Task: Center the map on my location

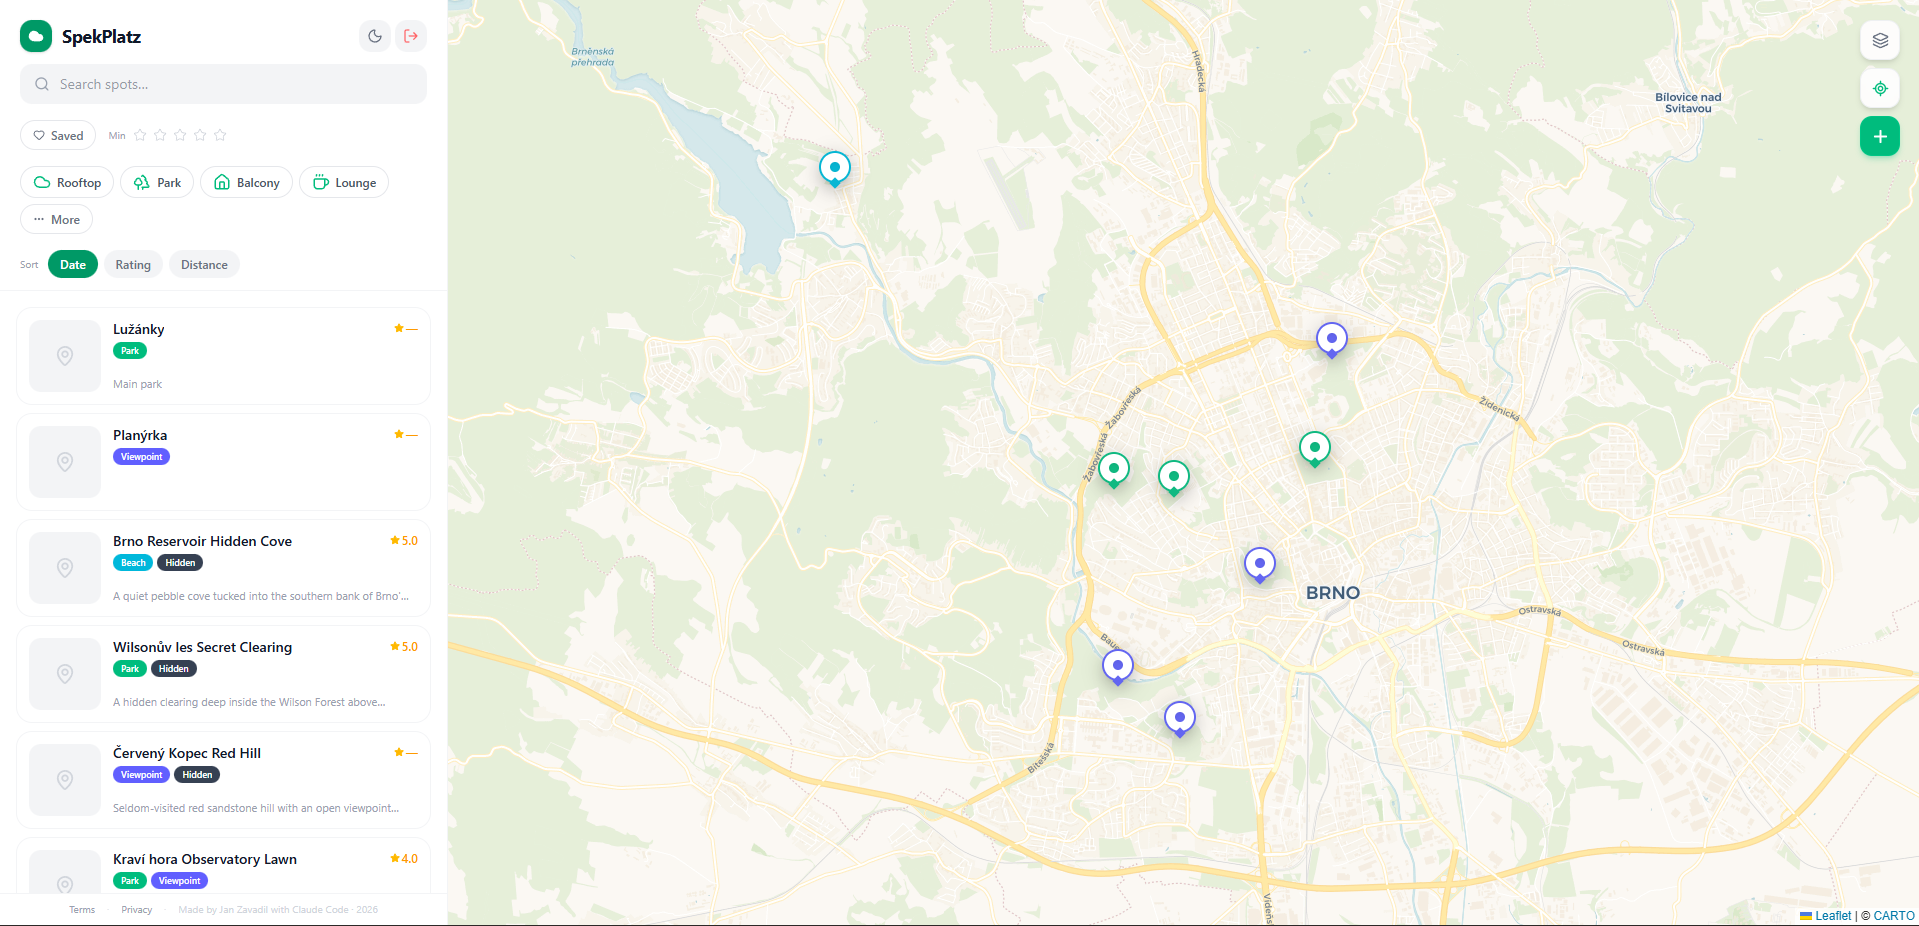Action: pyautogui.click(x=1879, y=89)
